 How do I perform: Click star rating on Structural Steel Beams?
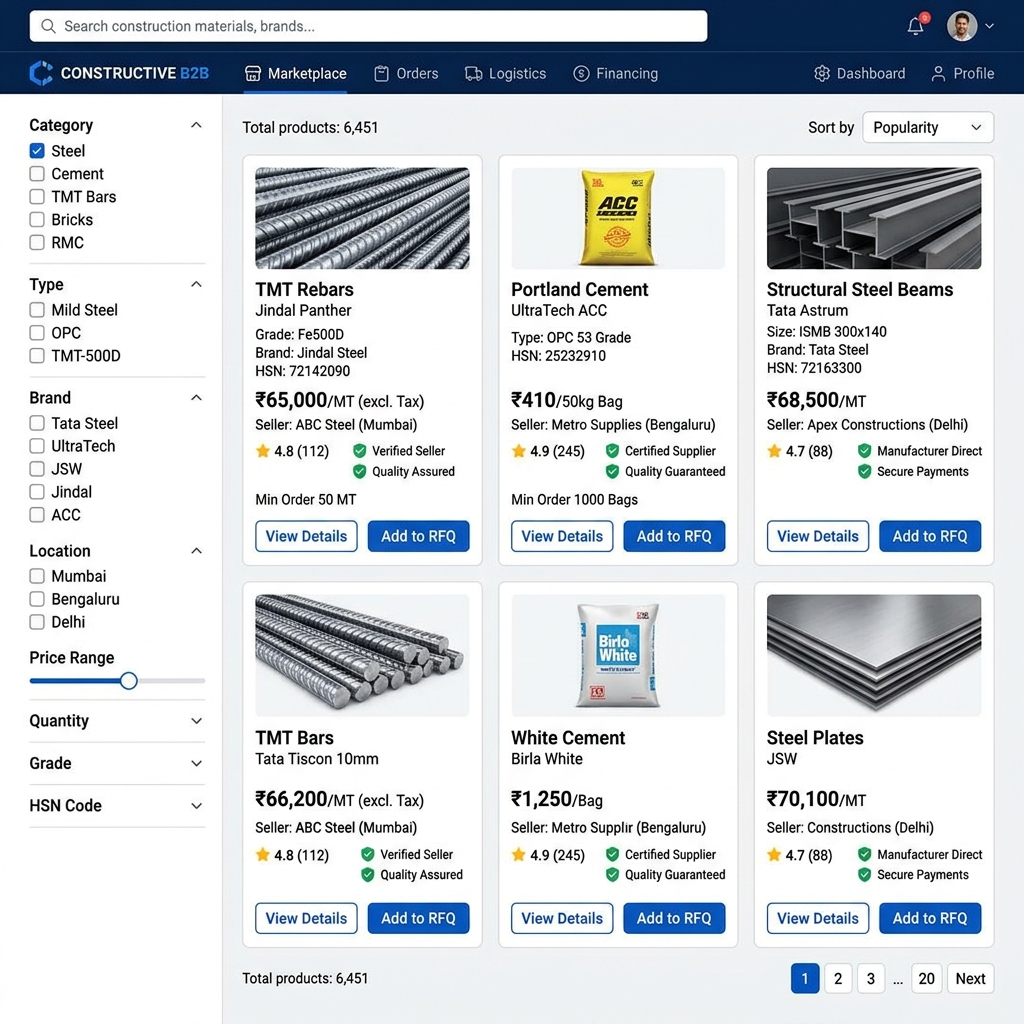click(x=775, y=451)
